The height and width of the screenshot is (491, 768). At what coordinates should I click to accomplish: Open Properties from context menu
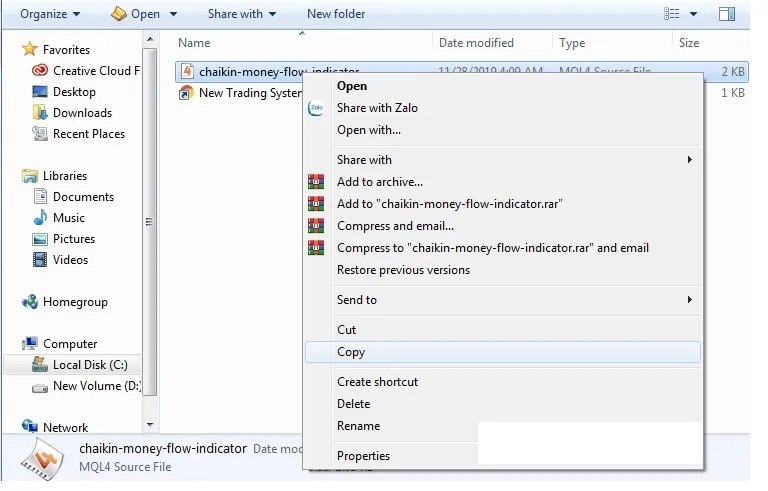tap(392, 456)
